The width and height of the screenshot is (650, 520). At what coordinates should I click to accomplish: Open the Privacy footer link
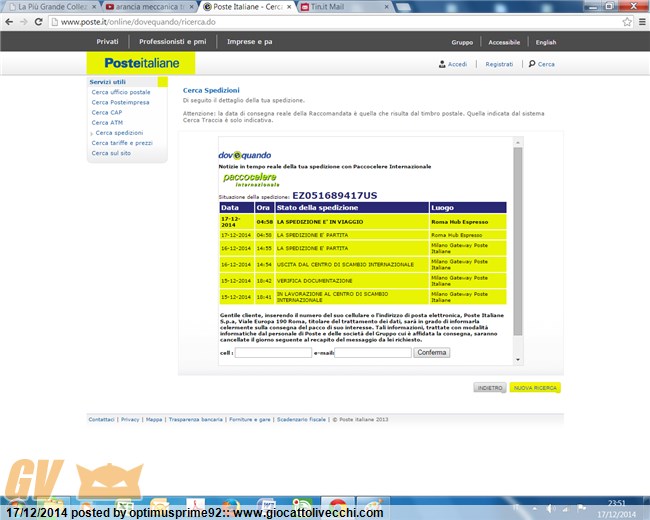coord(130,420)
